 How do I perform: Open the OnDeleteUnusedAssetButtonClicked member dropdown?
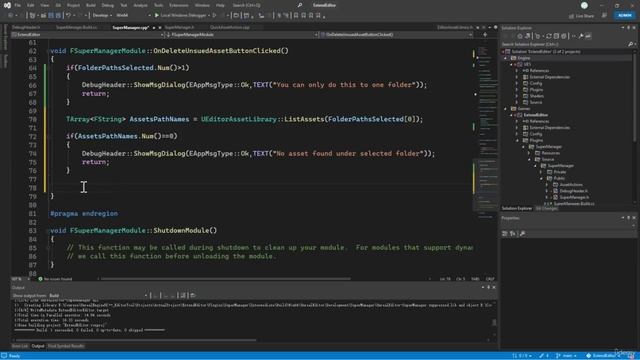[x=396, y=35]
